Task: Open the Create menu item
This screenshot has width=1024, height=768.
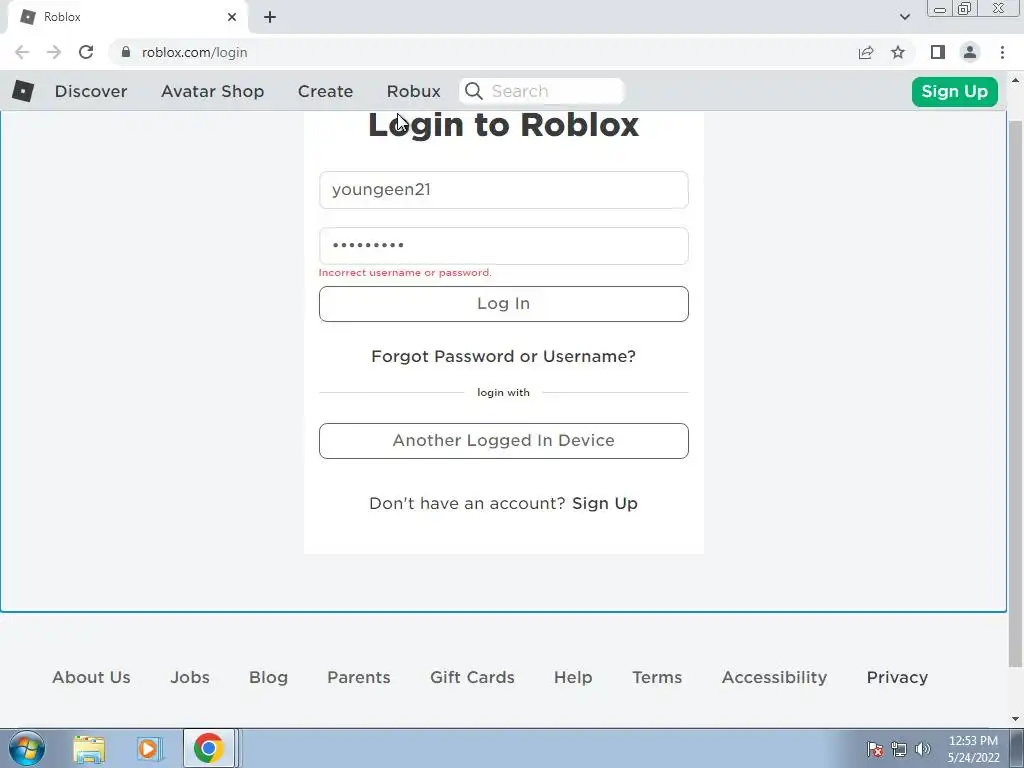Action: [325, 91]
